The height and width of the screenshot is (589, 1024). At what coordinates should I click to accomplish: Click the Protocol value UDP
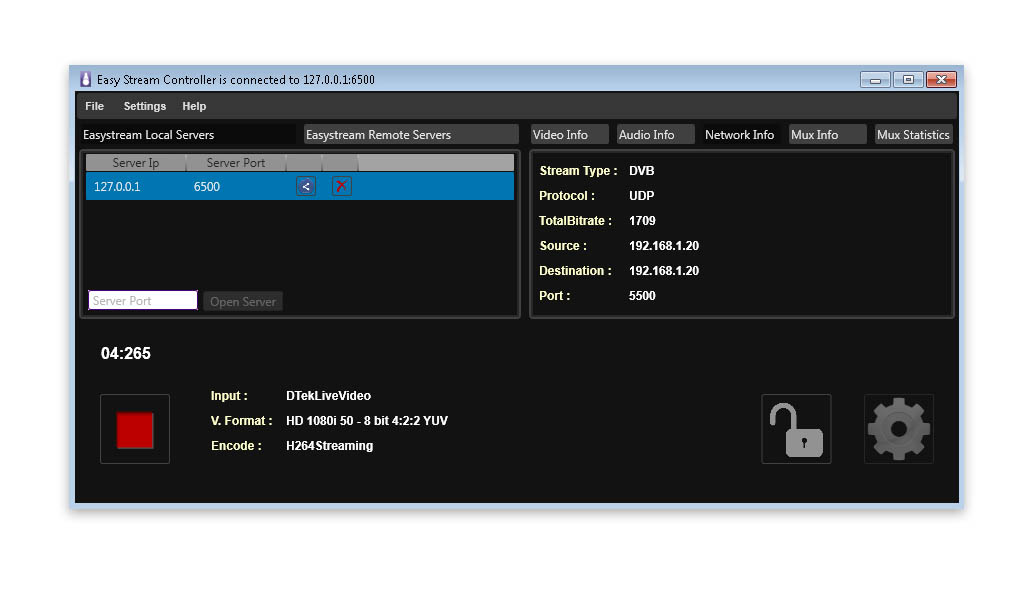pyautogui.click(x=641, y=196)
